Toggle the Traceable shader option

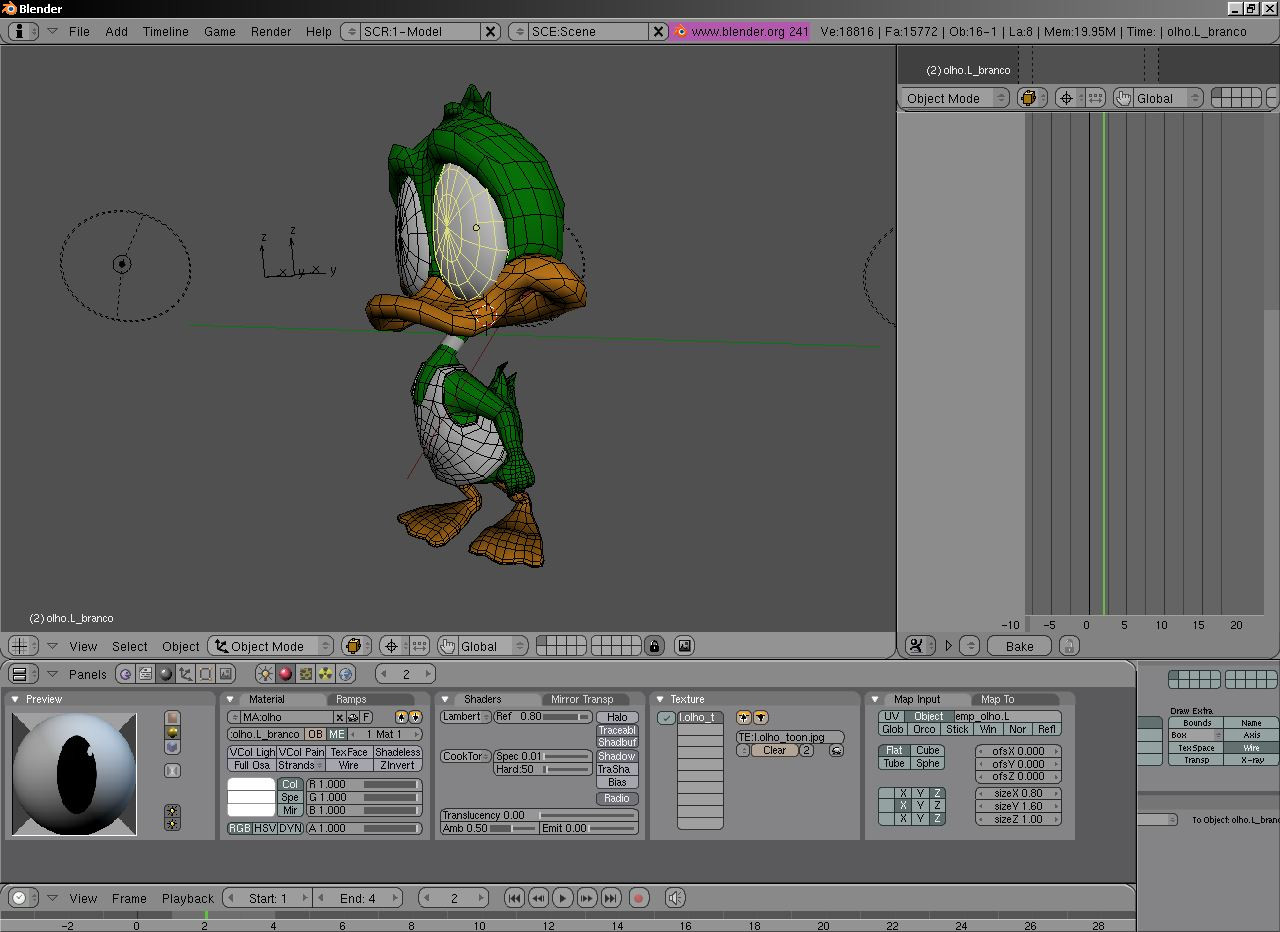(617, 730)
